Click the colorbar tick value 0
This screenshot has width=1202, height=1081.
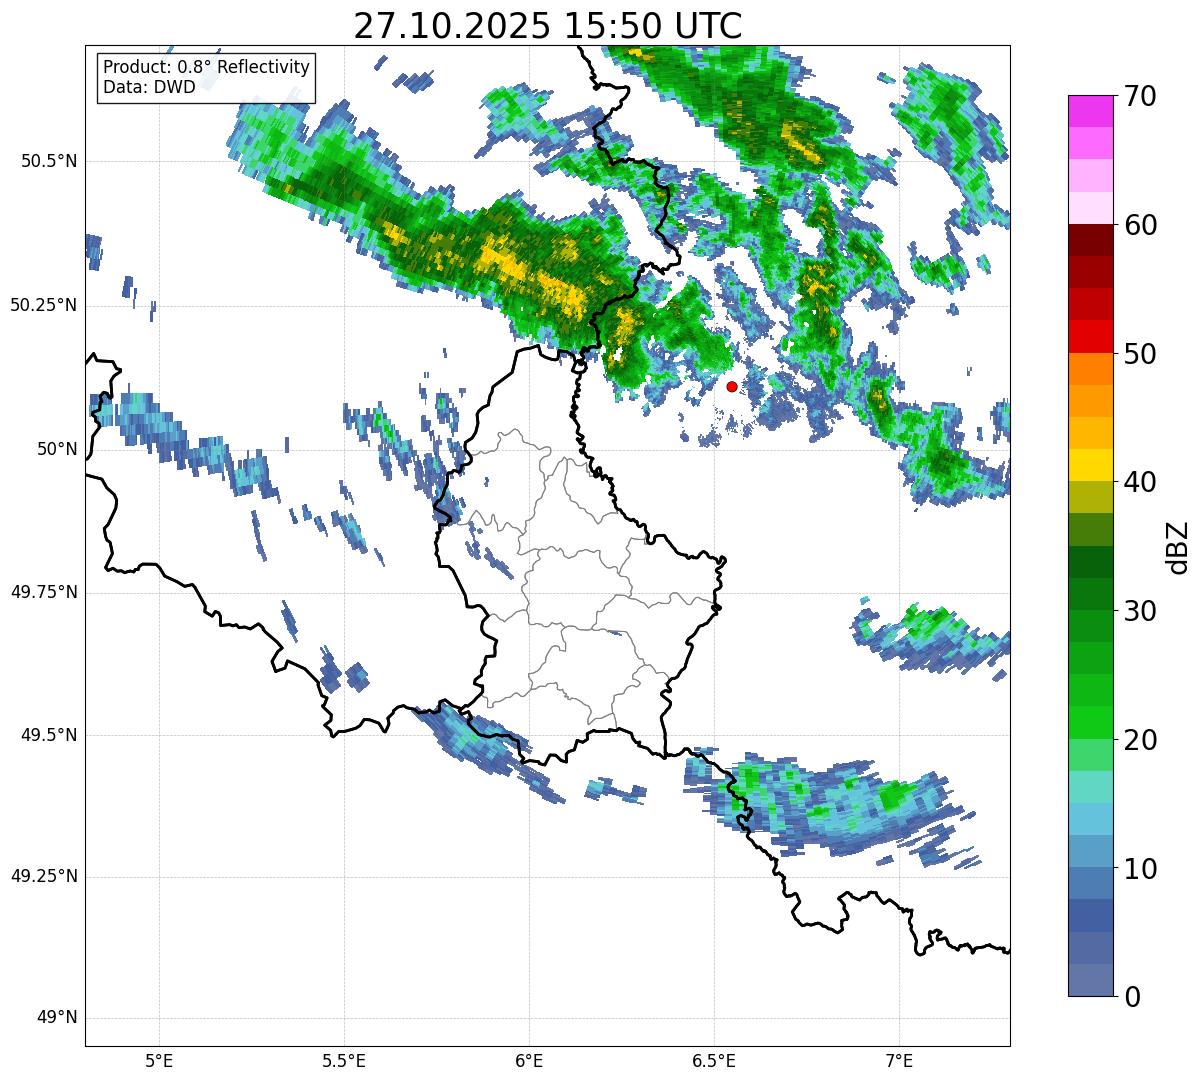pyautogui.click(x=1133, y=997)
